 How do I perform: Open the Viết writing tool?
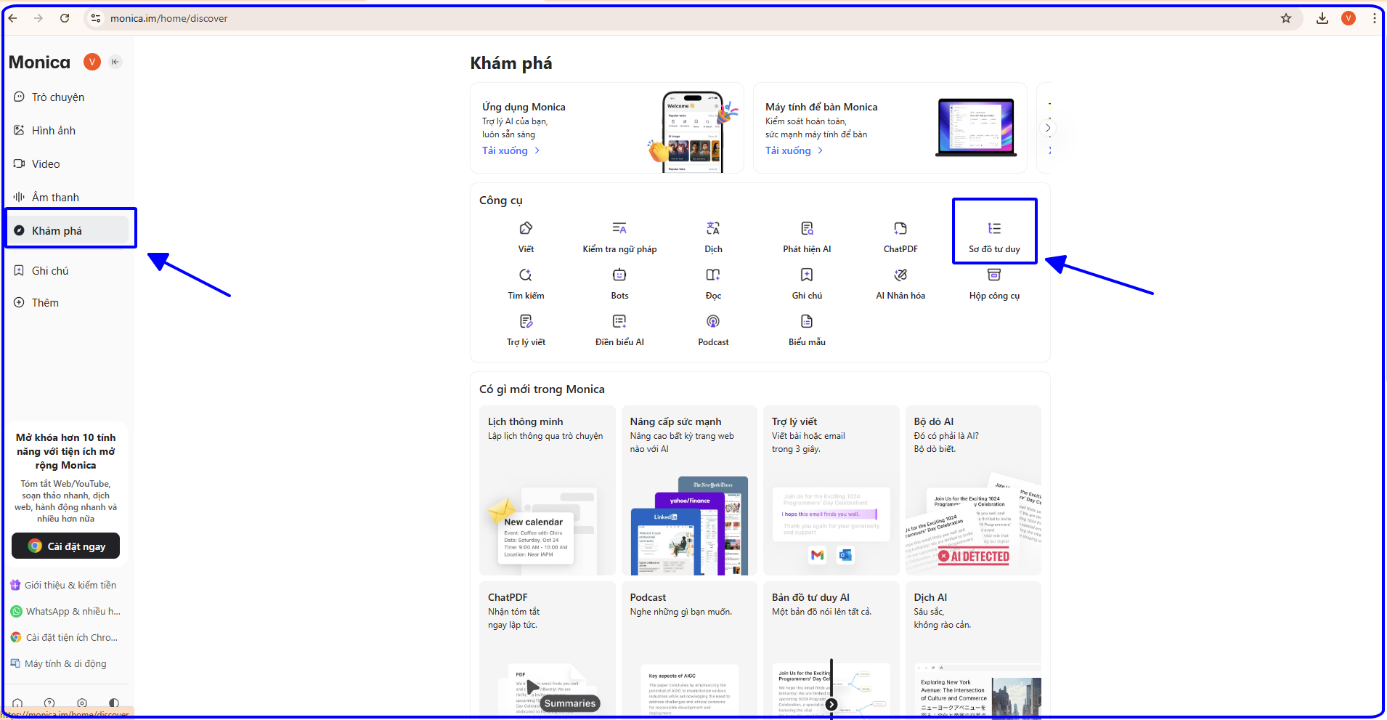pos(526,237)
